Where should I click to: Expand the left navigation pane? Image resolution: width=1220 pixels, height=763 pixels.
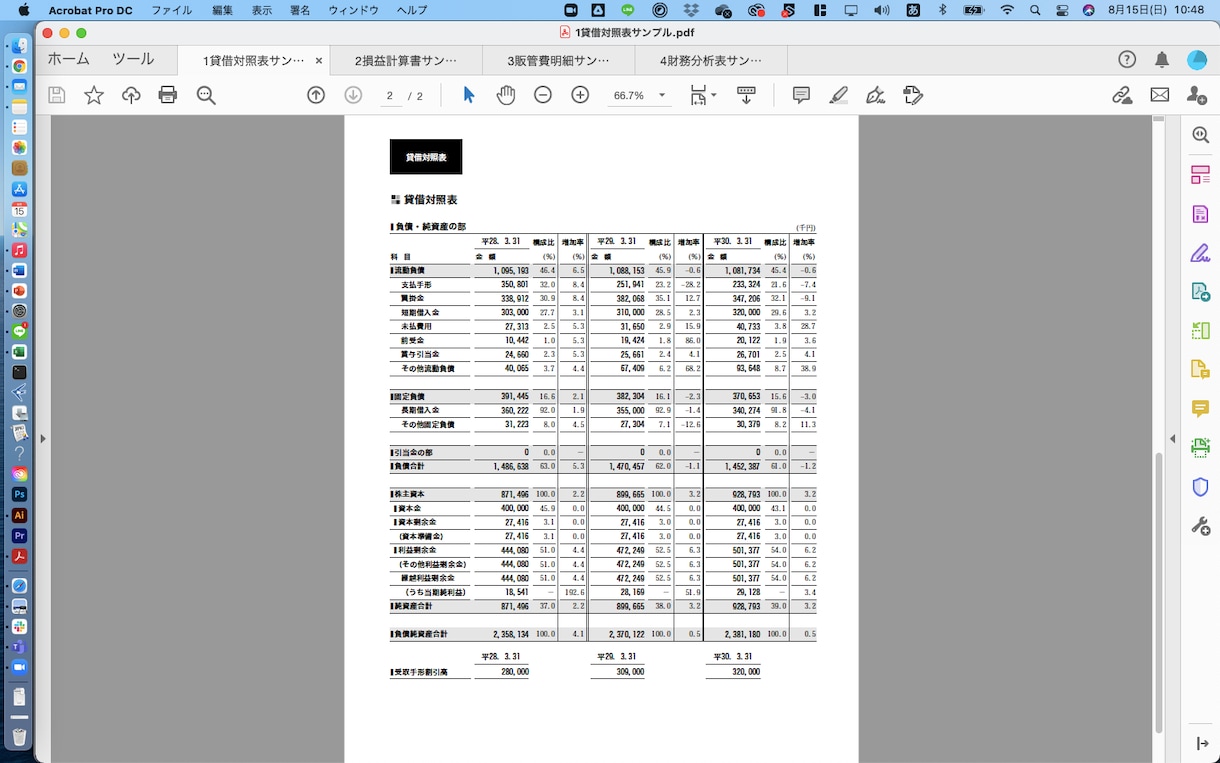tap(42, 438)
